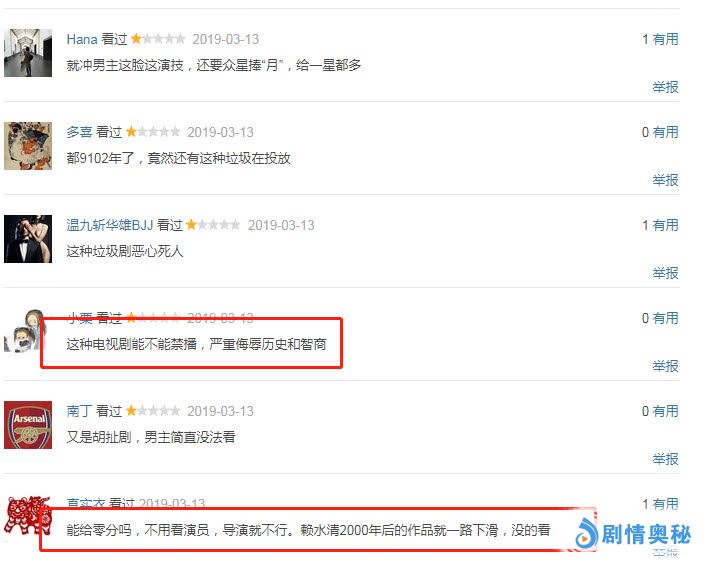This screenshot has width=719, height=564.
Task: Open the Arsenal logo avatar
Action: tap(28, 425)
